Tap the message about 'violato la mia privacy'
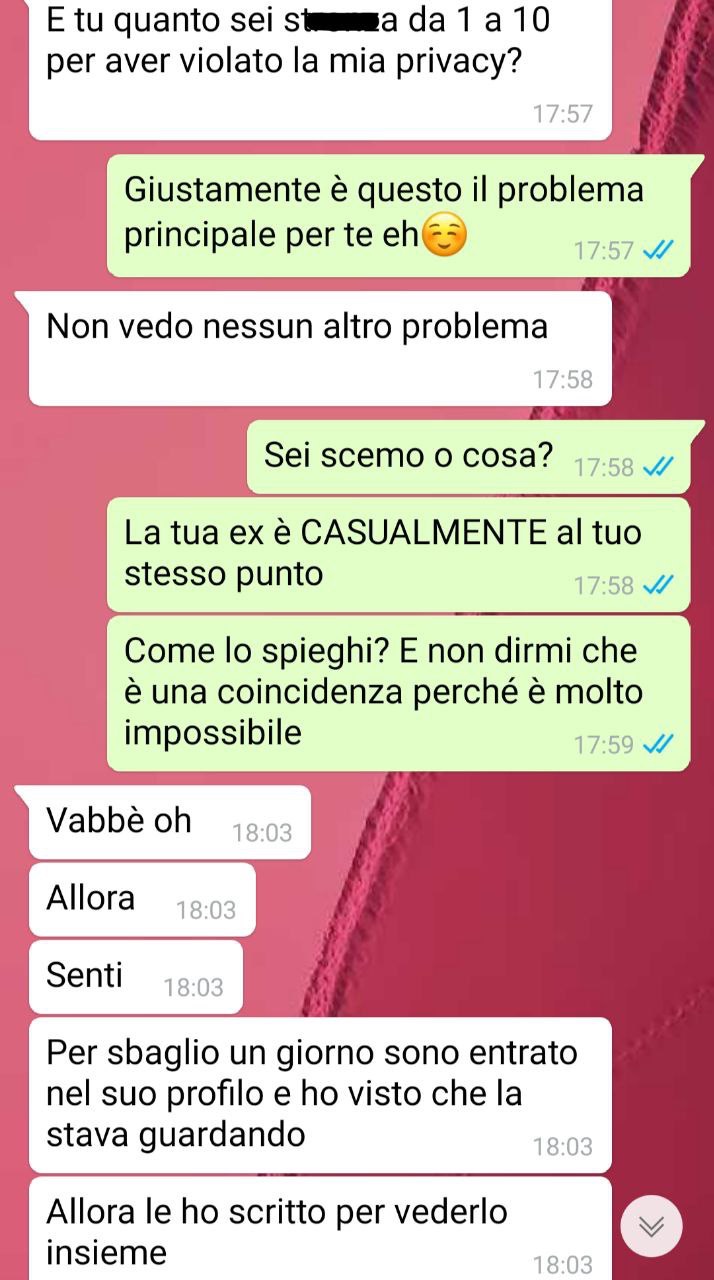 319,70
